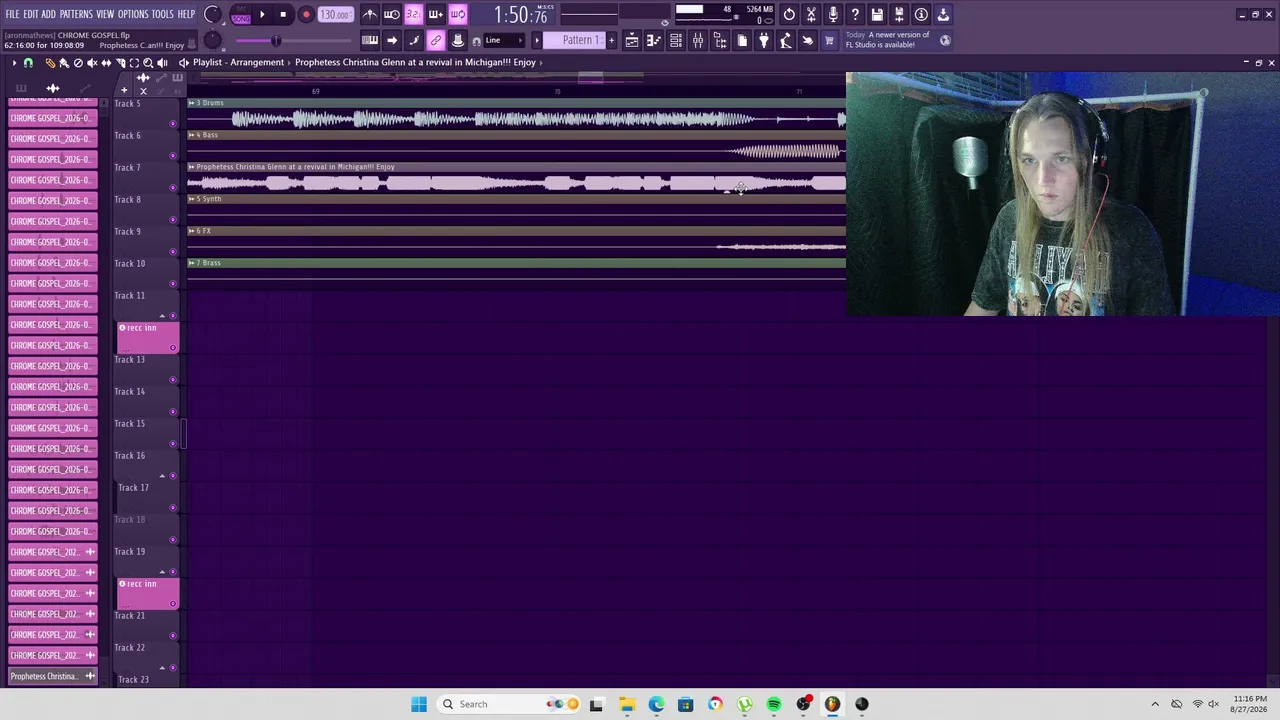This screenshot has height=720, width=1280.
Task: Mute Track 7 using its dot
Action: pos(173,187)
